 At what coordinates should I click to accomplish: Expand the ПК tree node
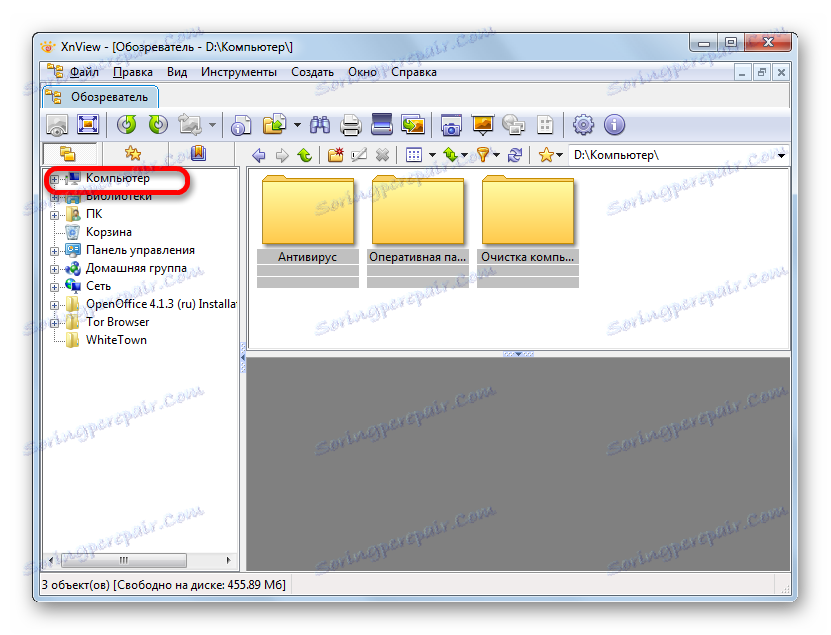[54, 215]
